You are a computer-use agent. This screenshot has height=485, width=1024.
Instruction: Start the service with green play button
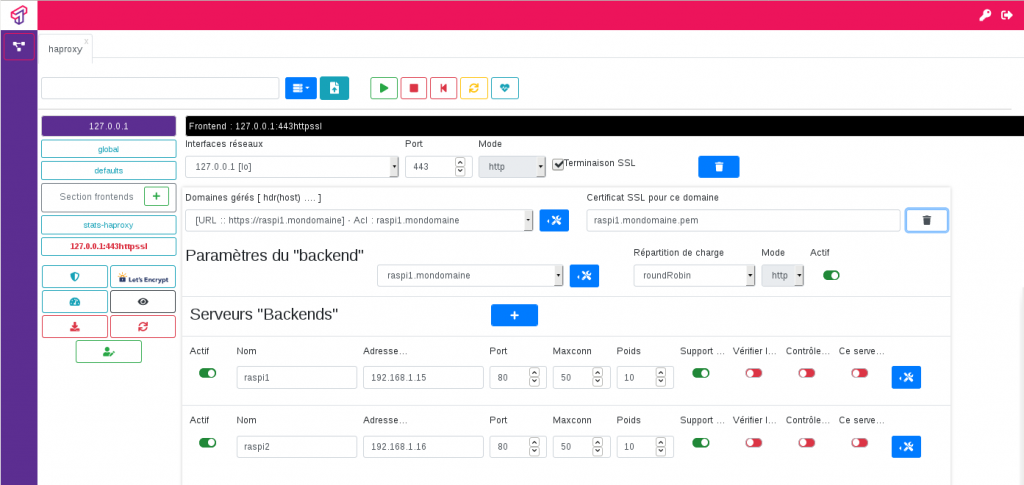coord(384,88)
